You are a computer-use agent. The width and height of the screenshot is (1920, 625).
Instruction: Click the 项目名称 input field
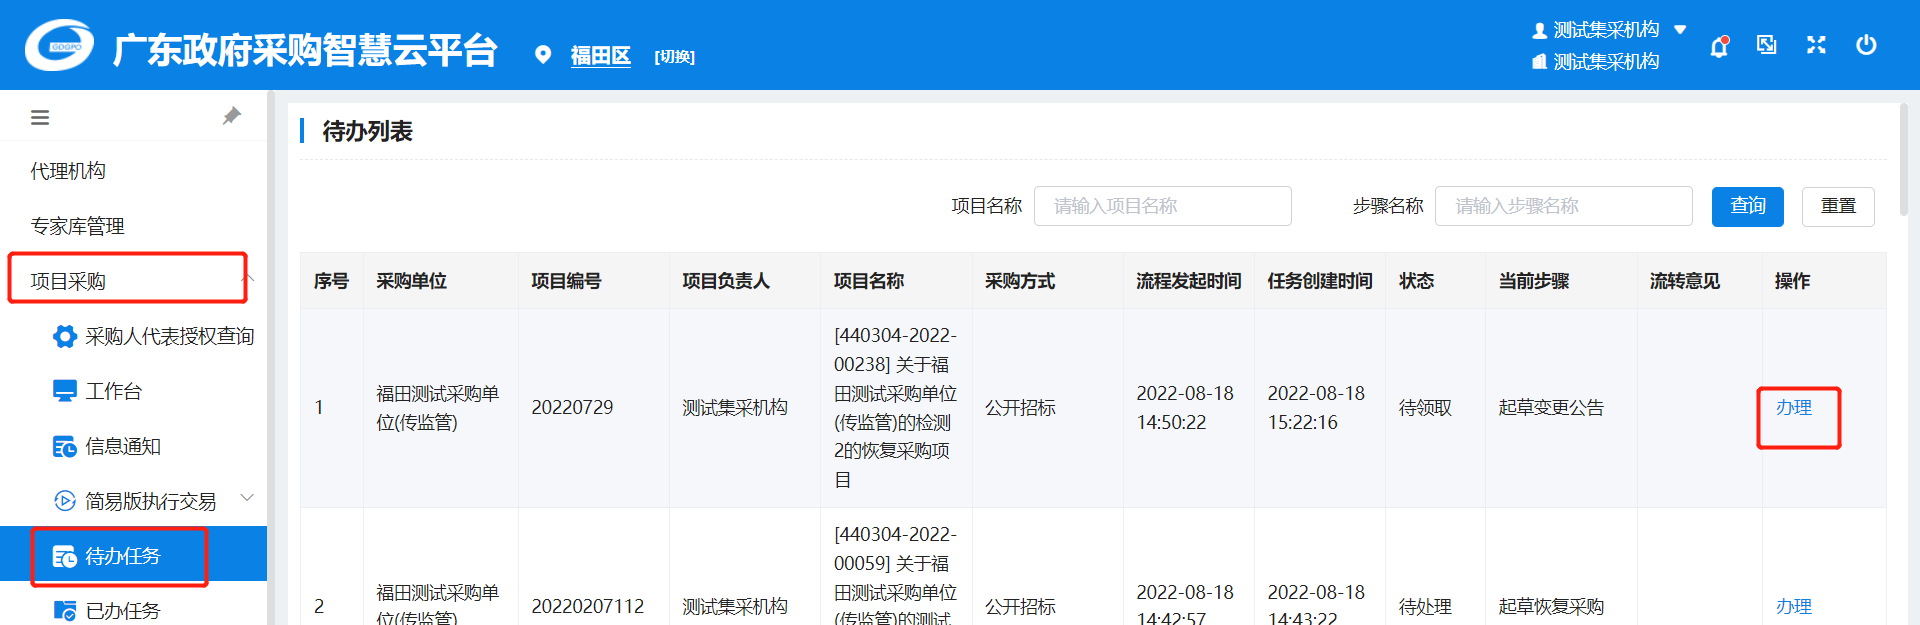(1162, 206)
